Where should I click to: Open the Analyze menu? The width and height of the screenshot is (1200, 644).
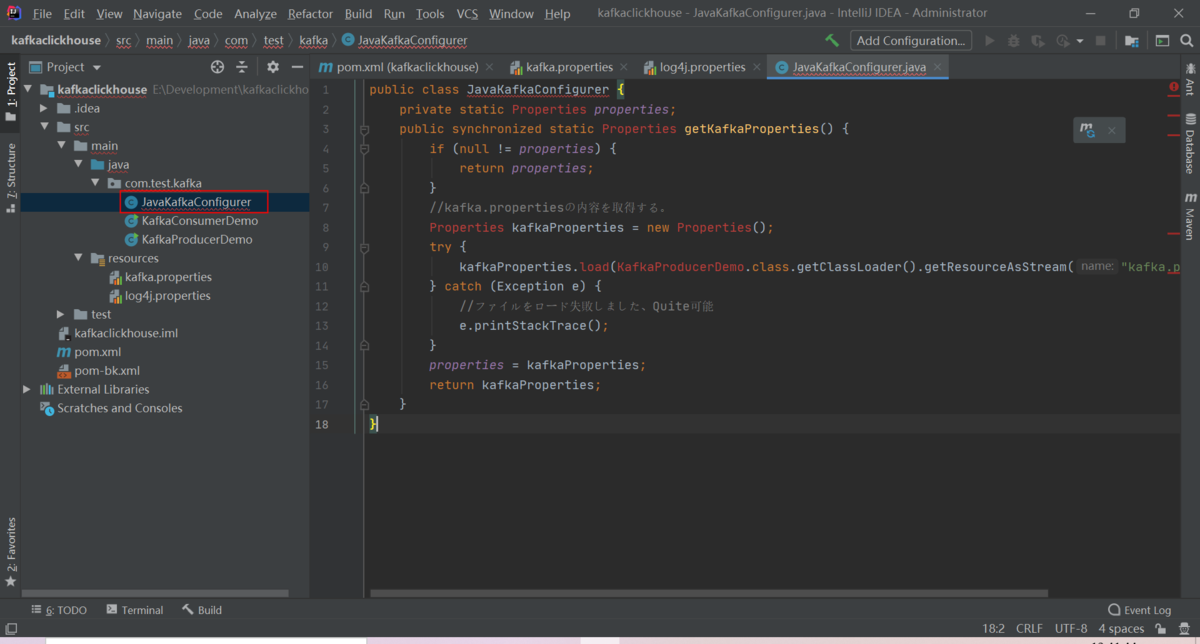pos(255,14)
